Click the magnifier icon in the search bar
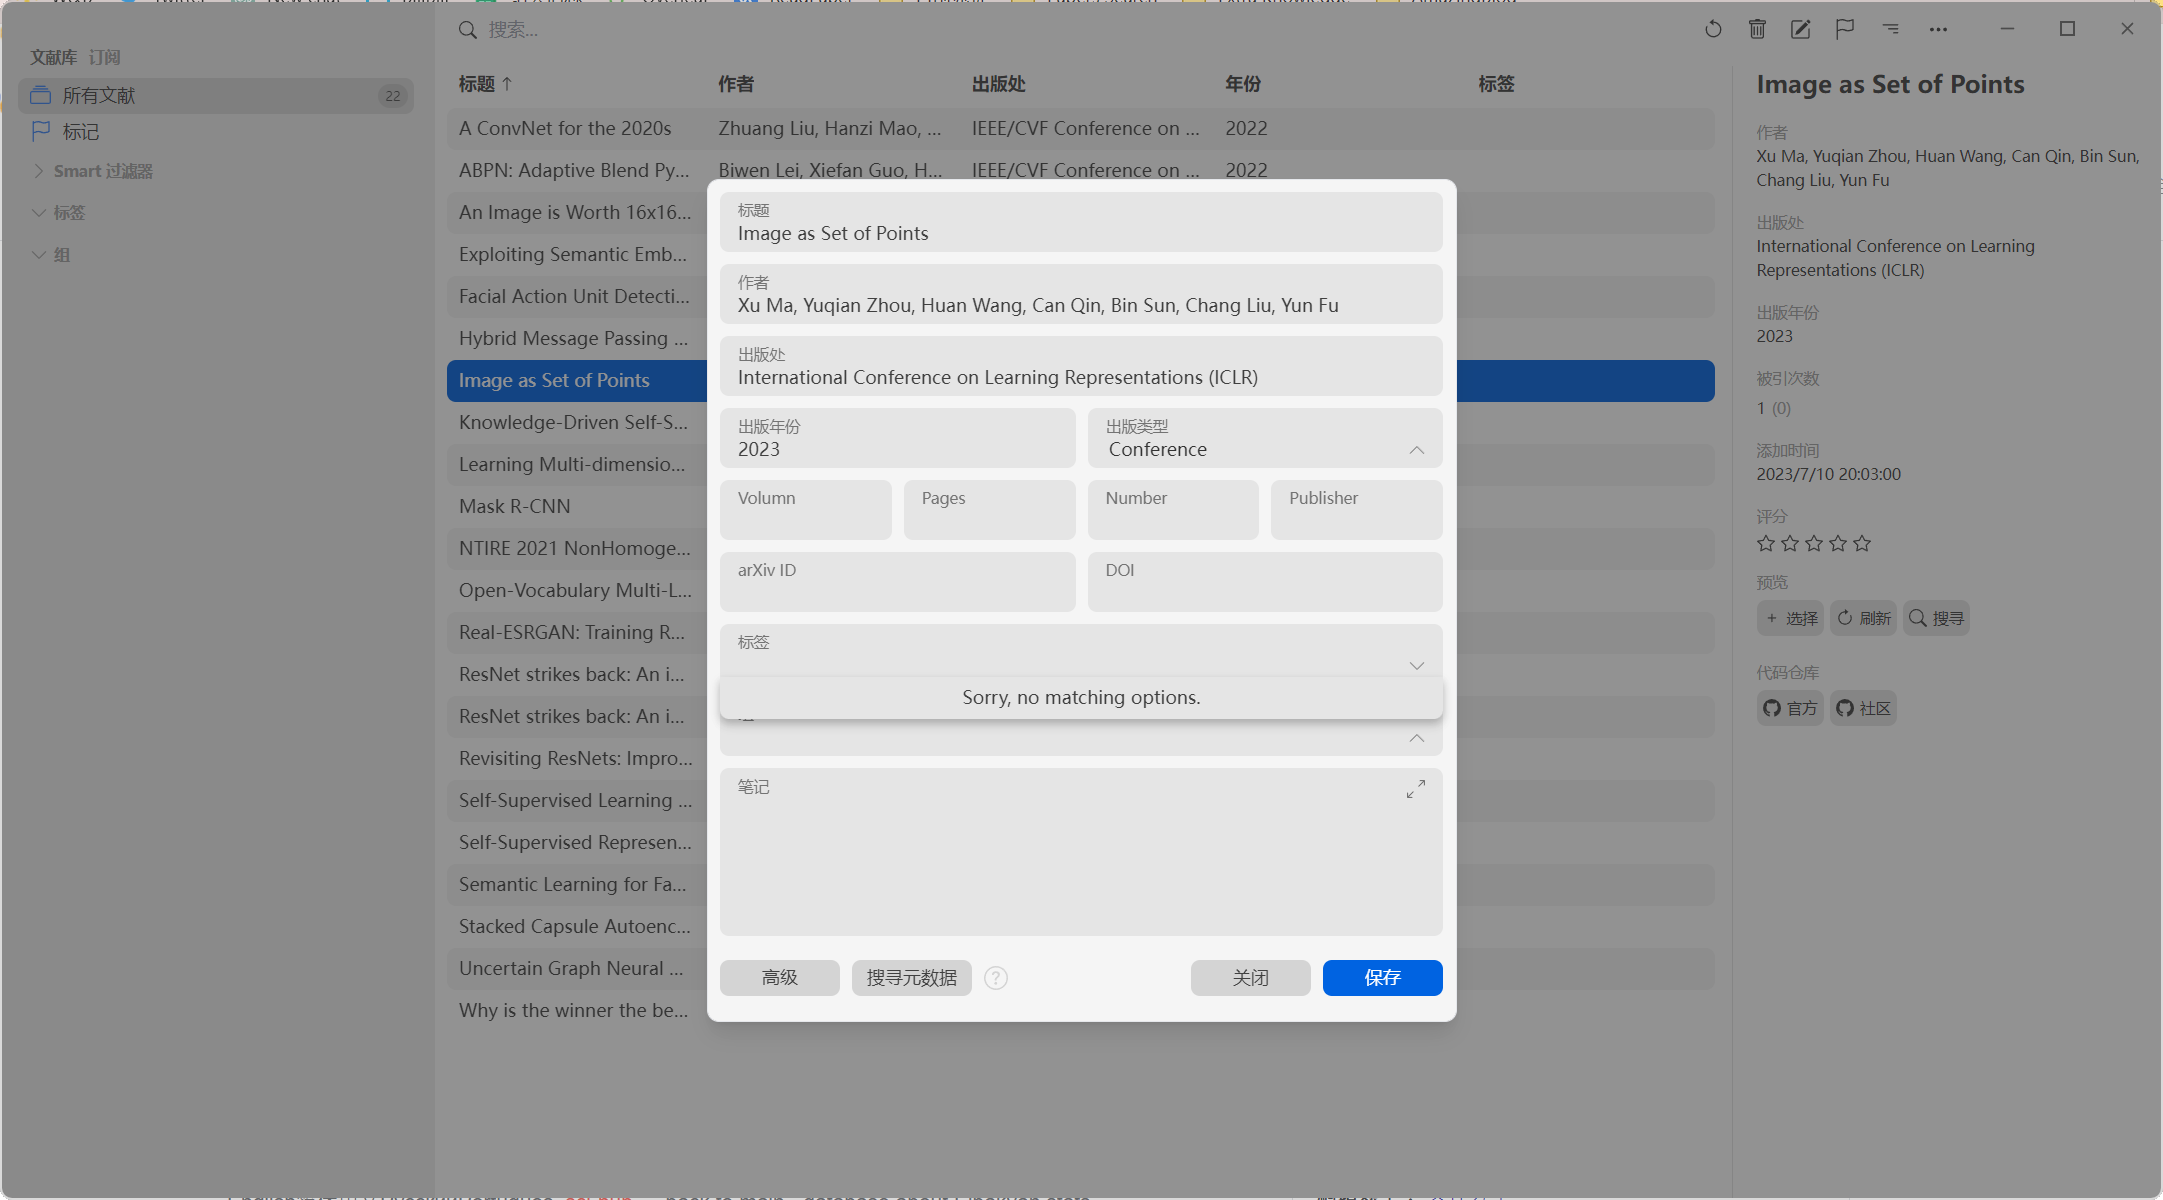 [x=468, y=29]
